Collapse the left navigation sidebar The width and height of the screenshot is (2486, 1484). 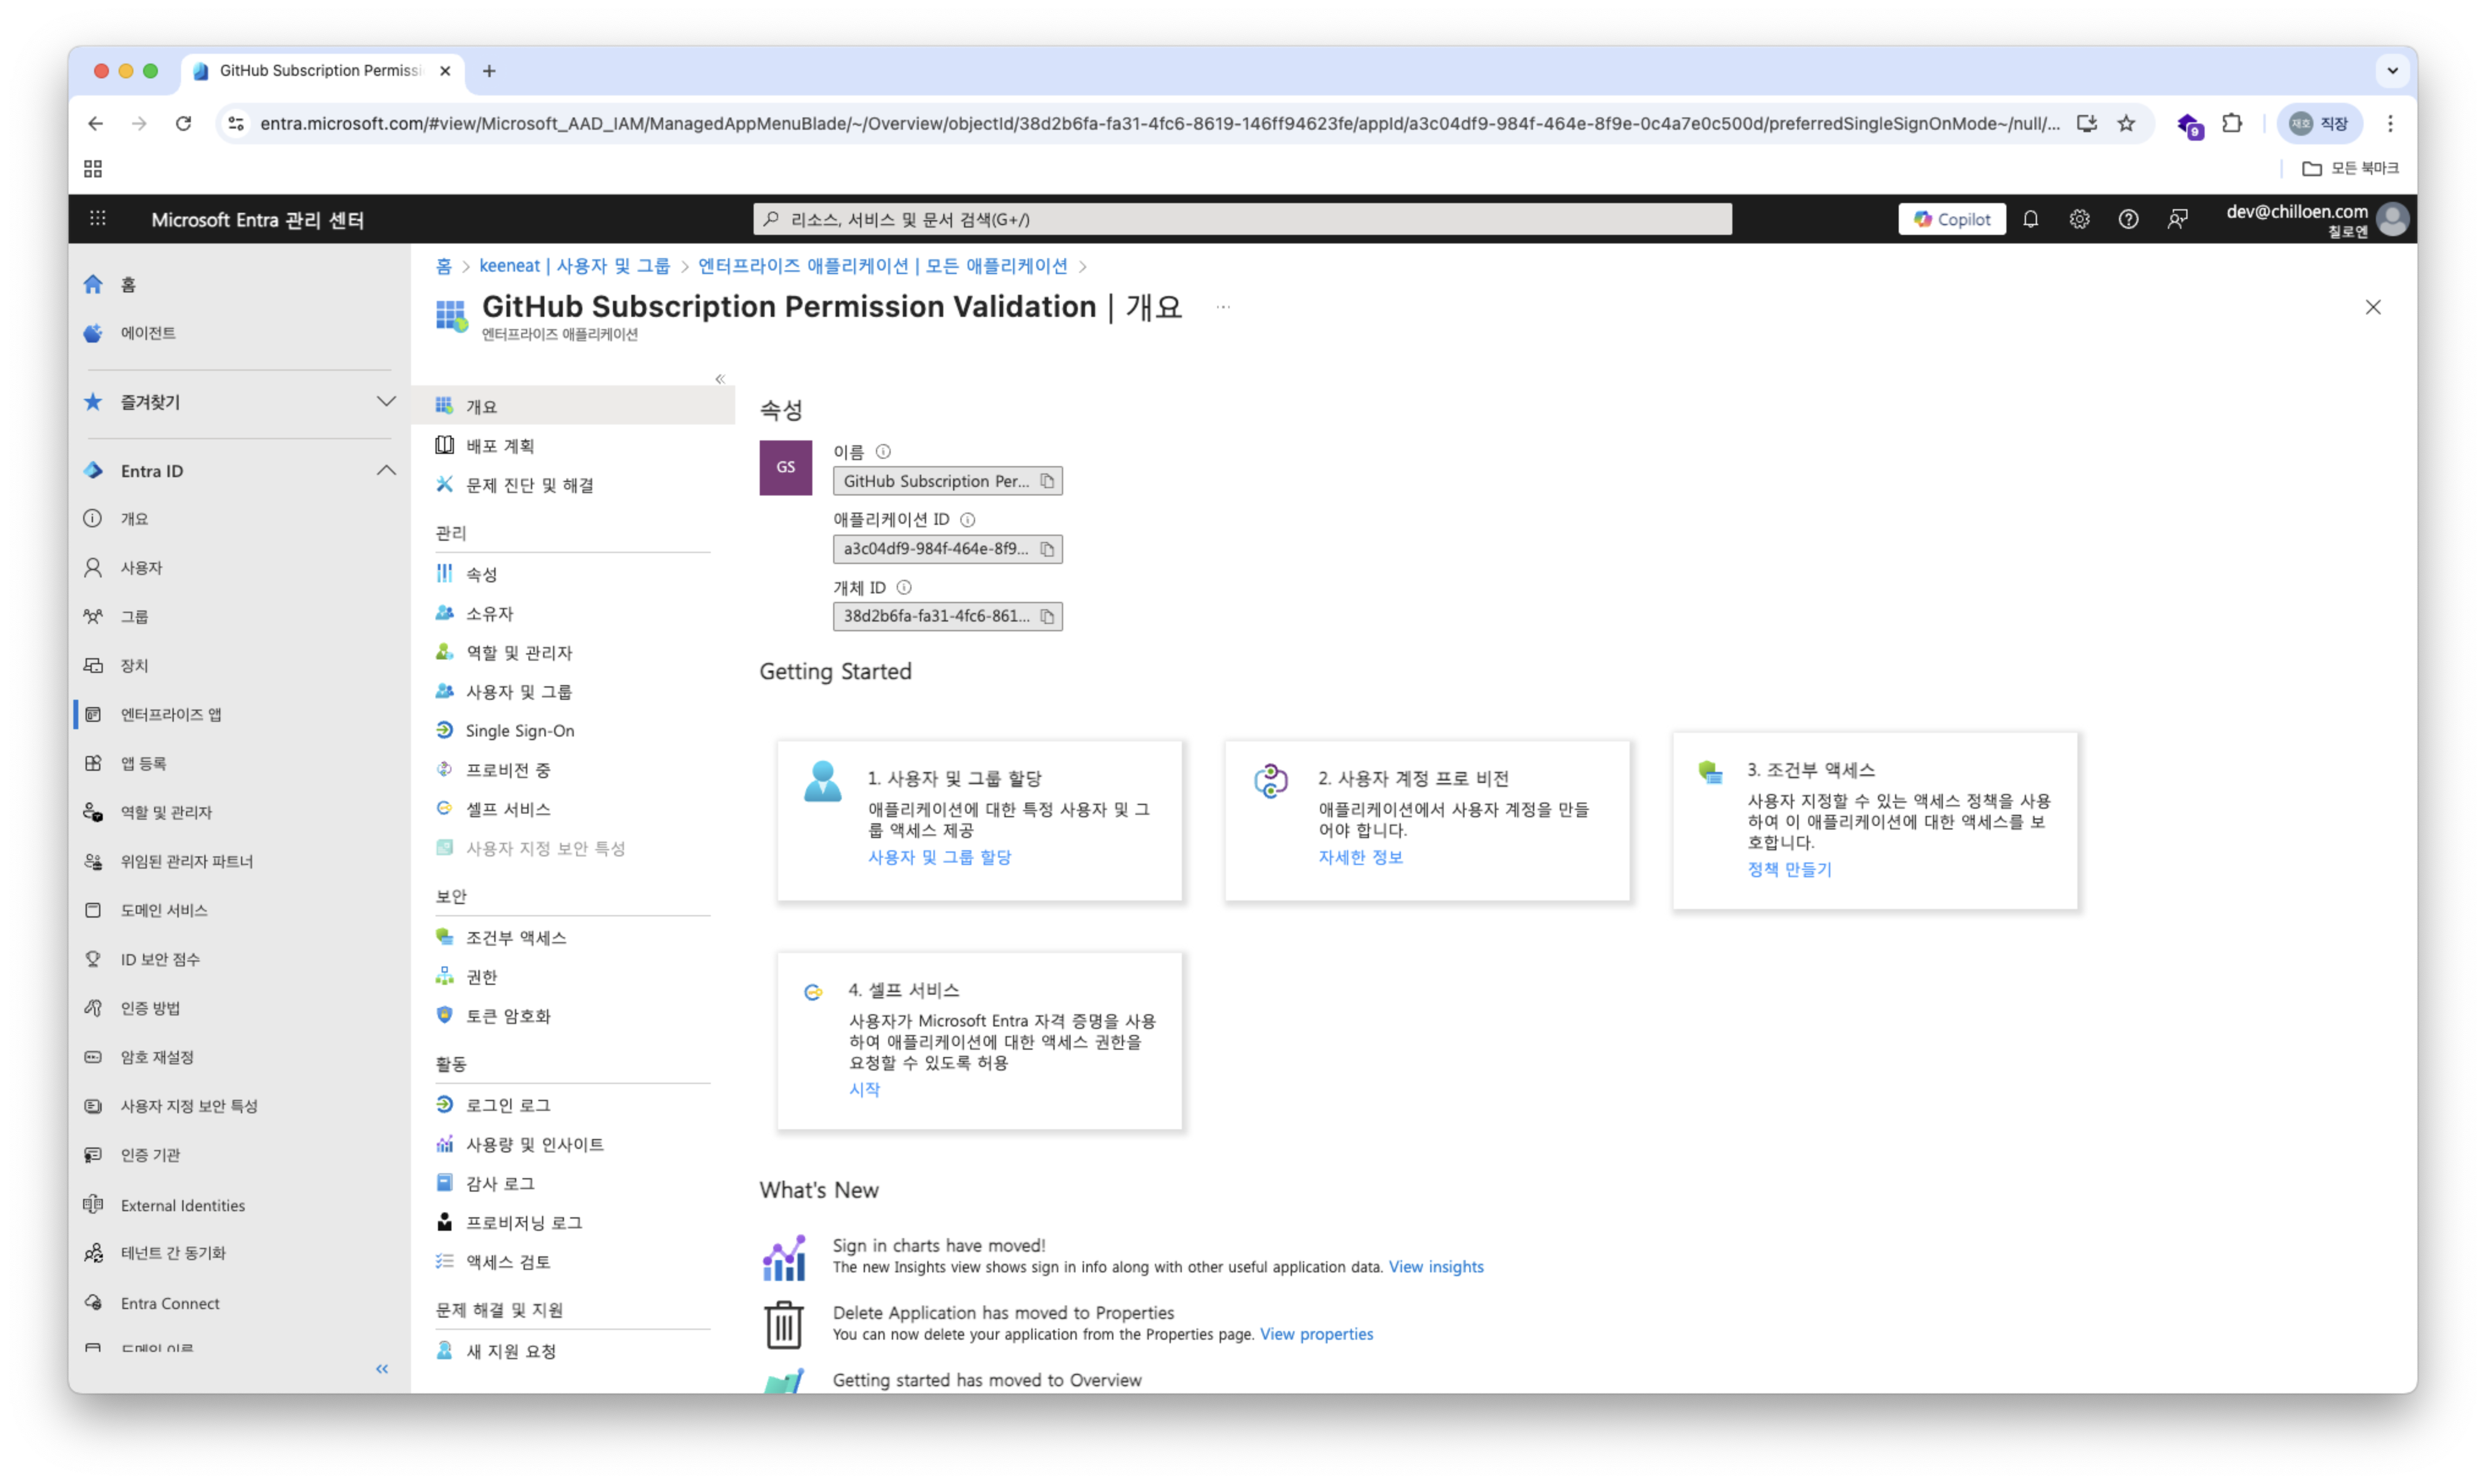pyautogui.click(x=382, y=1369)
